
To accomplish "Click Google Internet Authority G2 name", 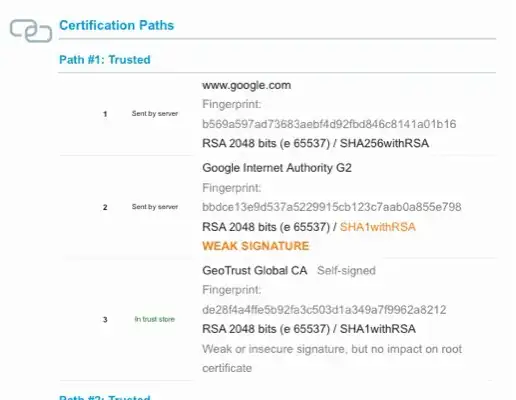I will (x=277, y=168).
